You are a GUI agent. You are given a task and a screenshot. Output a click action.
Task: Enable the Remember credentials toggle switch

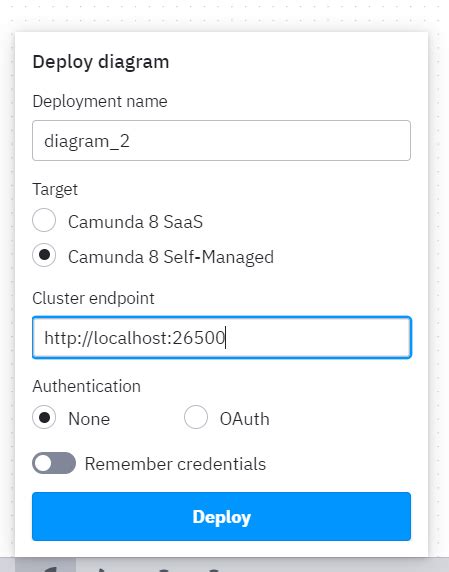pos(54,463)
